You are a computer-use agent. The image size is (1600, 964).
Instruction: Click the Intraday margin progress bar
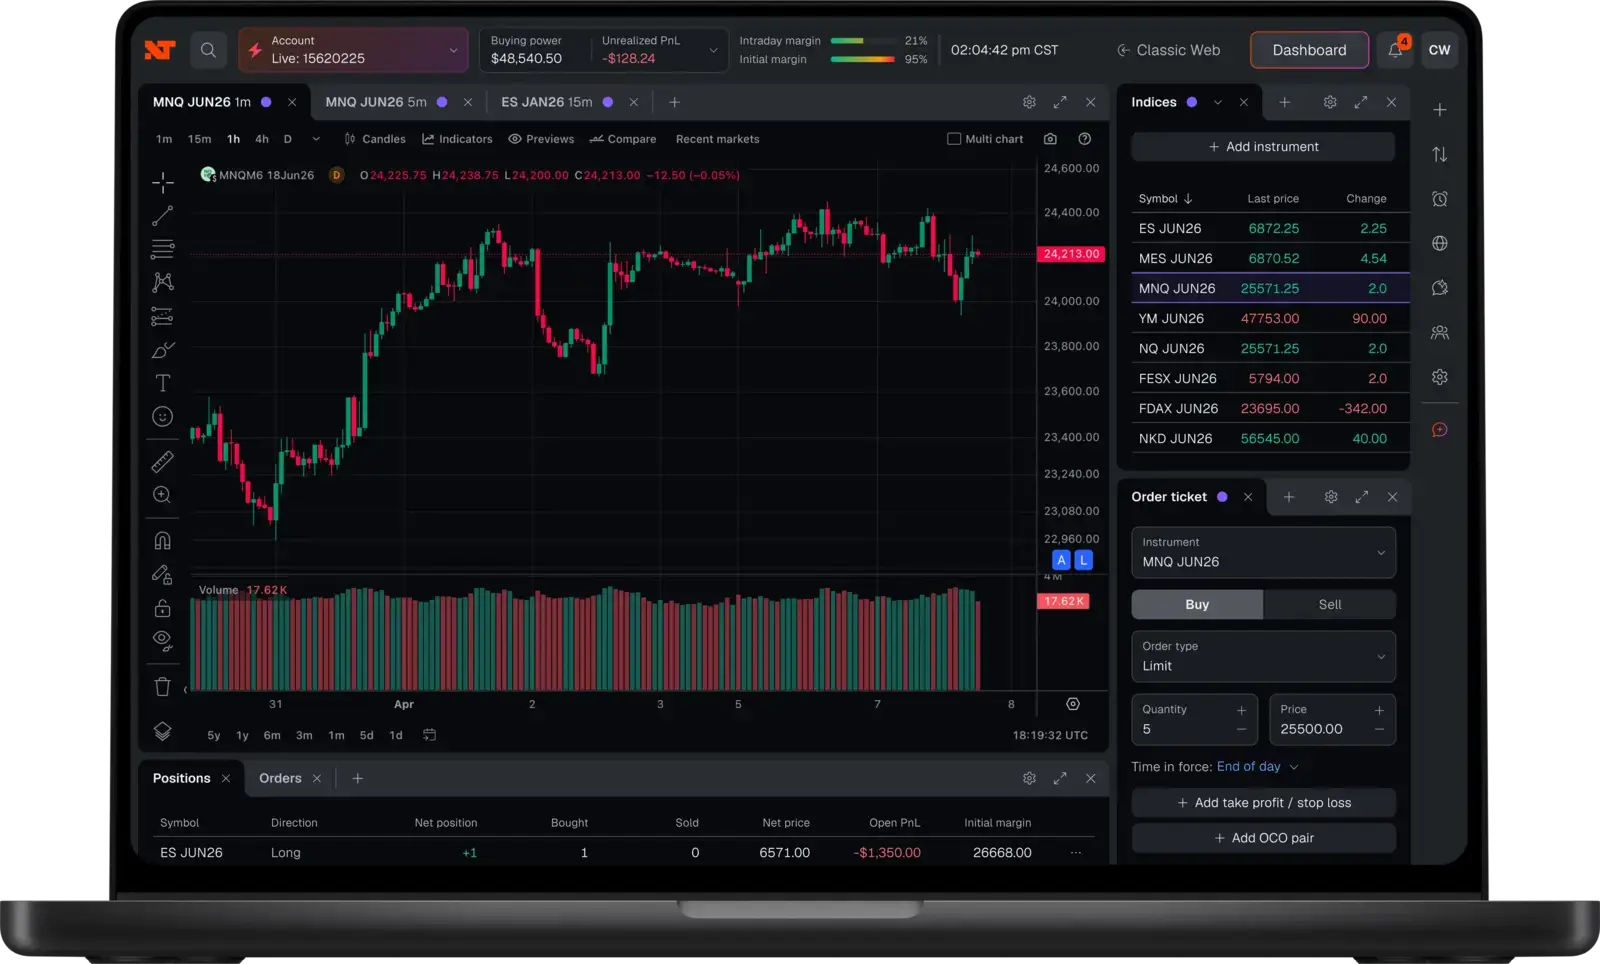click(x=863, y=41)
